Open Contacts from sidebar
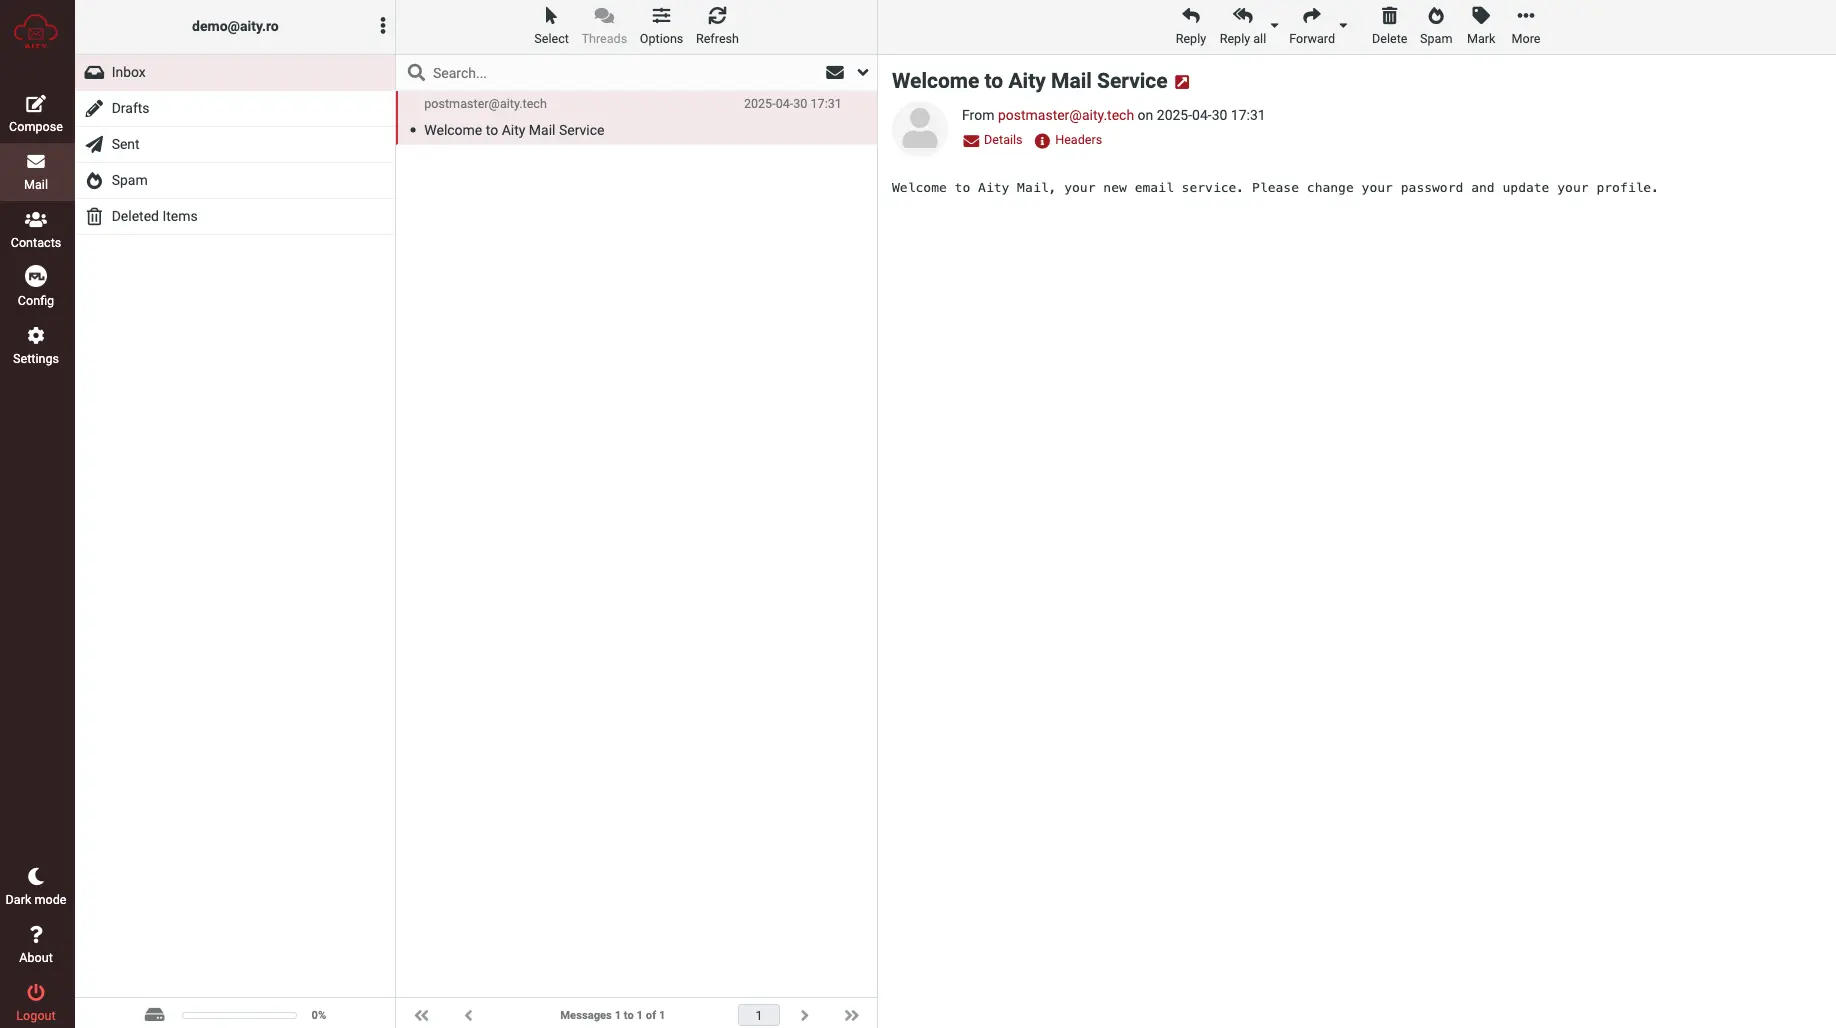The height and width of the screenshot is (1028, 1836). (36, 229)
